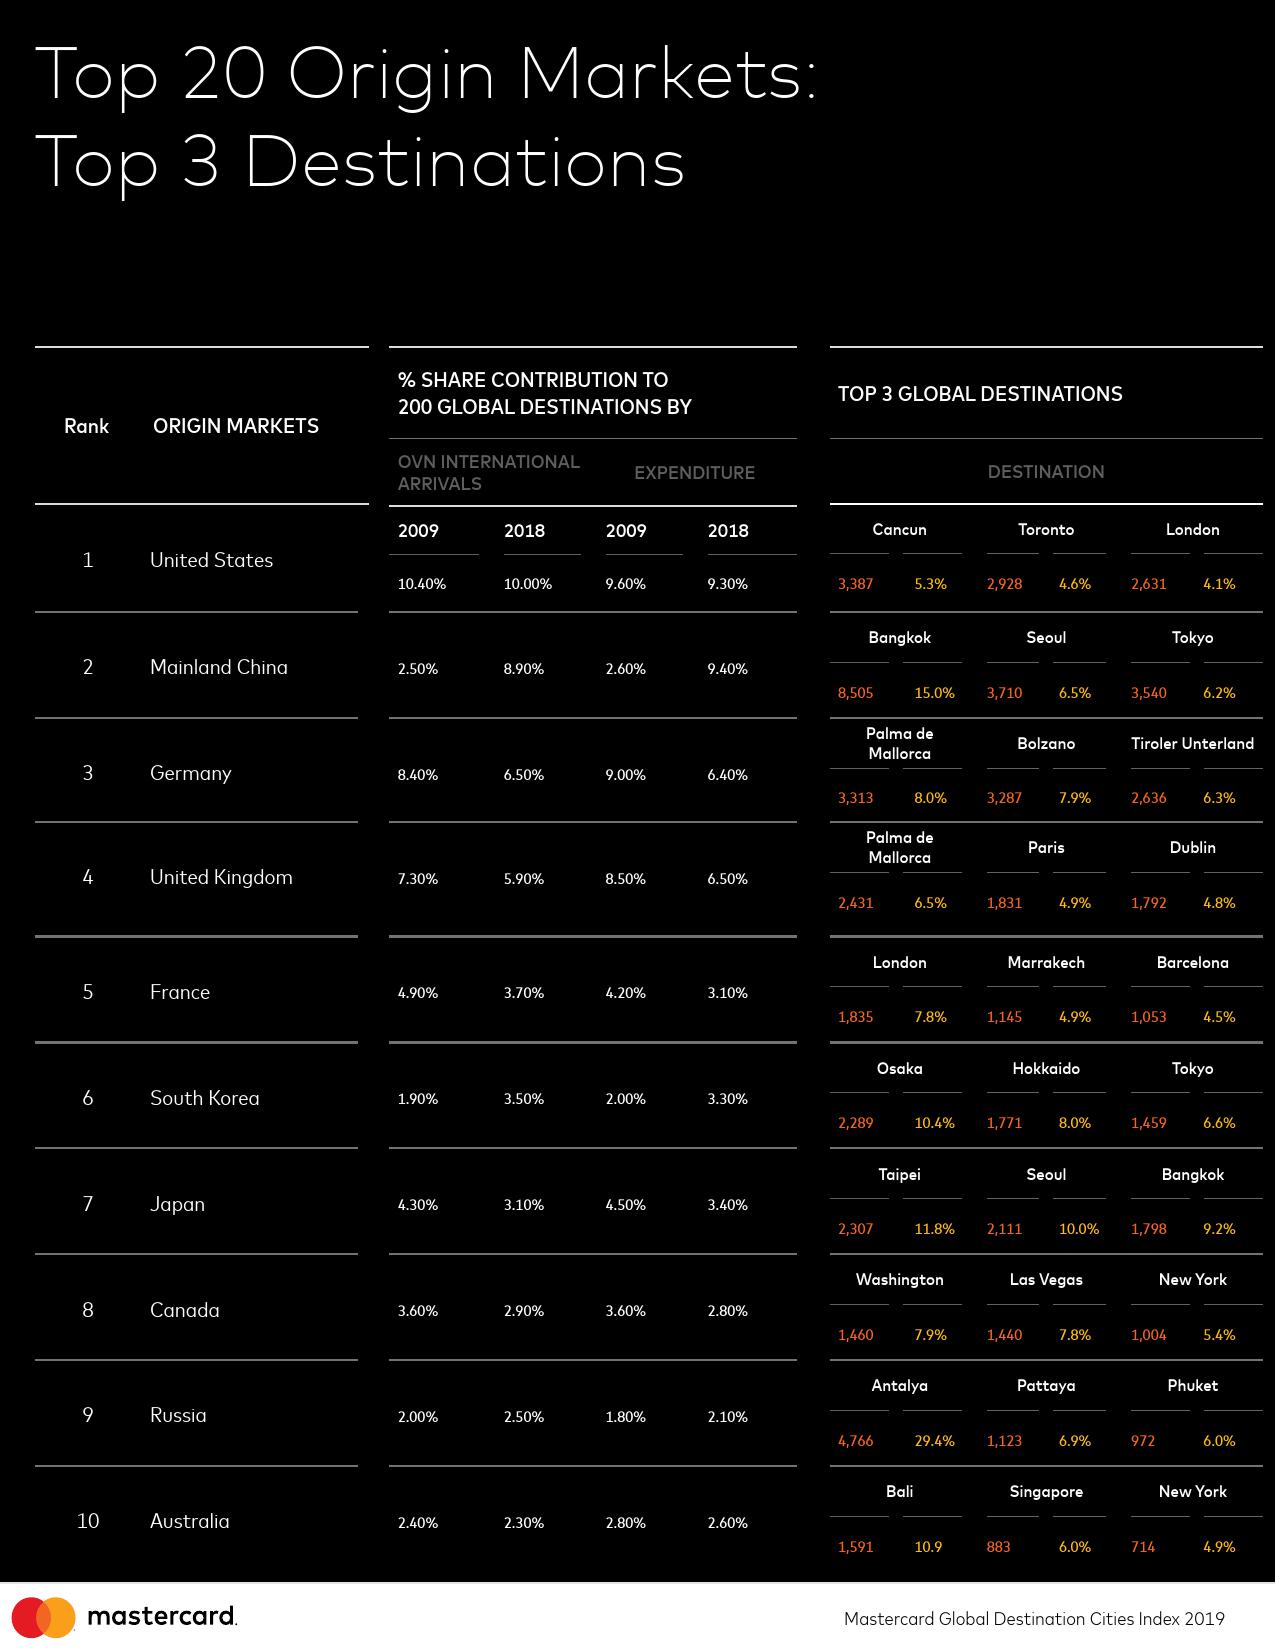Select the United States origin market row
The height and width of the screenshot is (1650, 1275).
[211, 560]
